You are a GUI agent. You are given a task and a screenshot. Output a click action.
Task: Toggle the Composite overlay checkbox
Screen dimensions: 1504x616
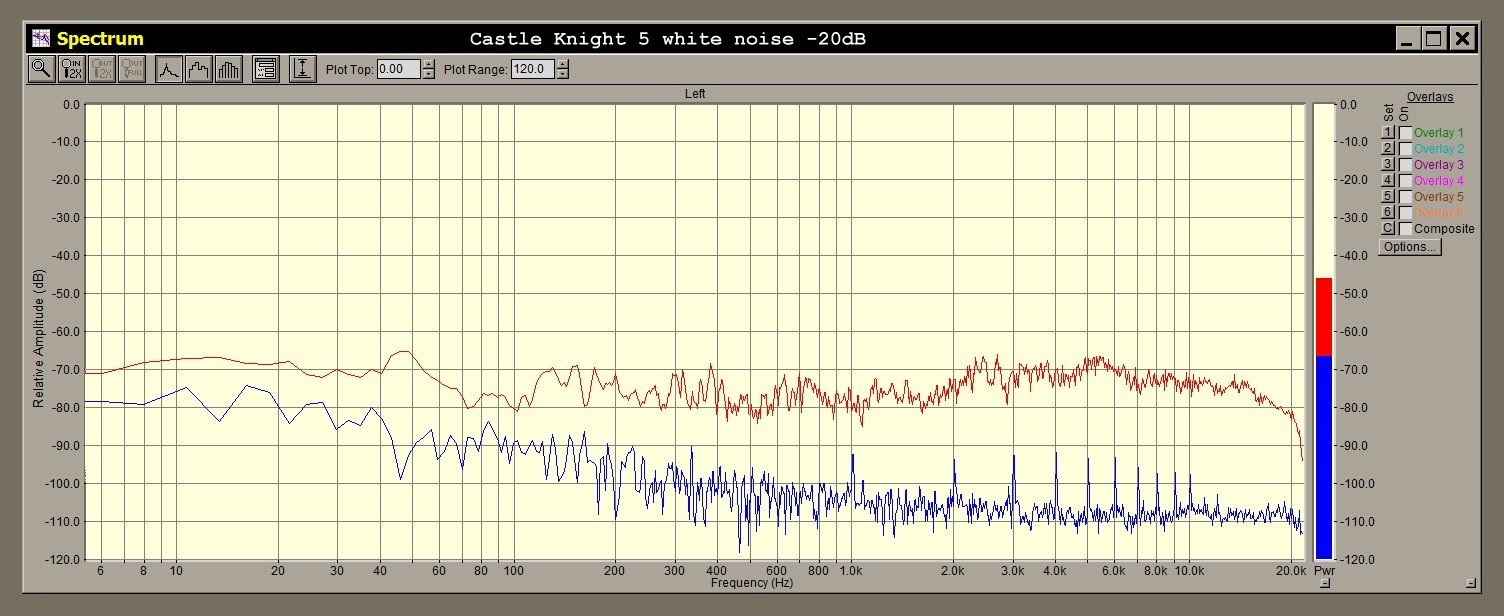click(1405, 229)
